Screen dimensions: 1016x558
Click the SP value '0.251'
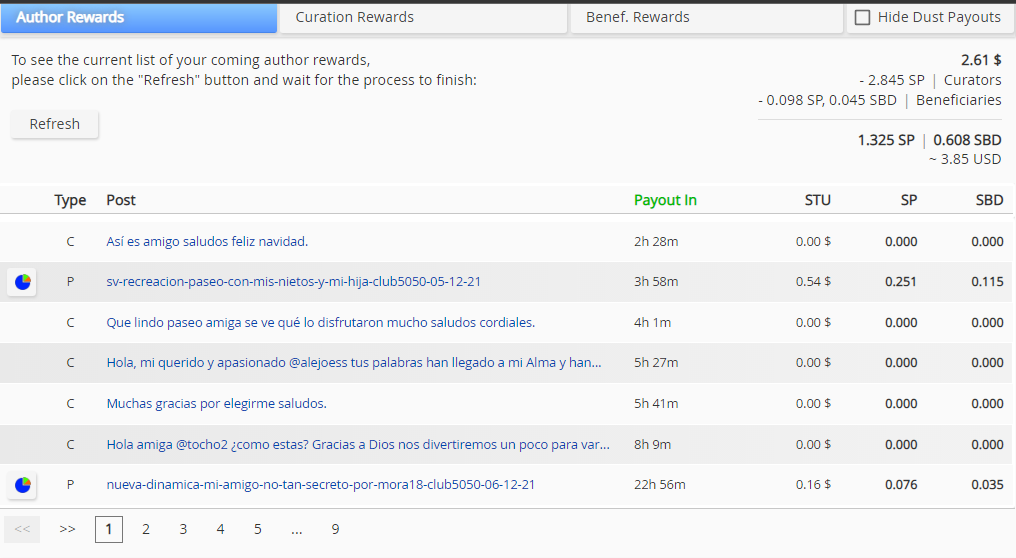pos(901,282)
